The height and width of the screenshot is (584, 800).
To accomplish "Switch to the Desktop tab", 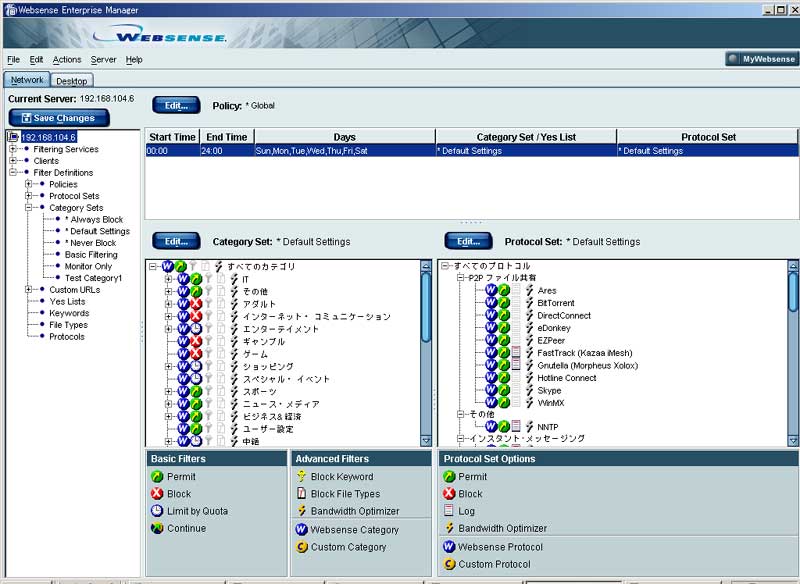I will click(x=71, y=81).
